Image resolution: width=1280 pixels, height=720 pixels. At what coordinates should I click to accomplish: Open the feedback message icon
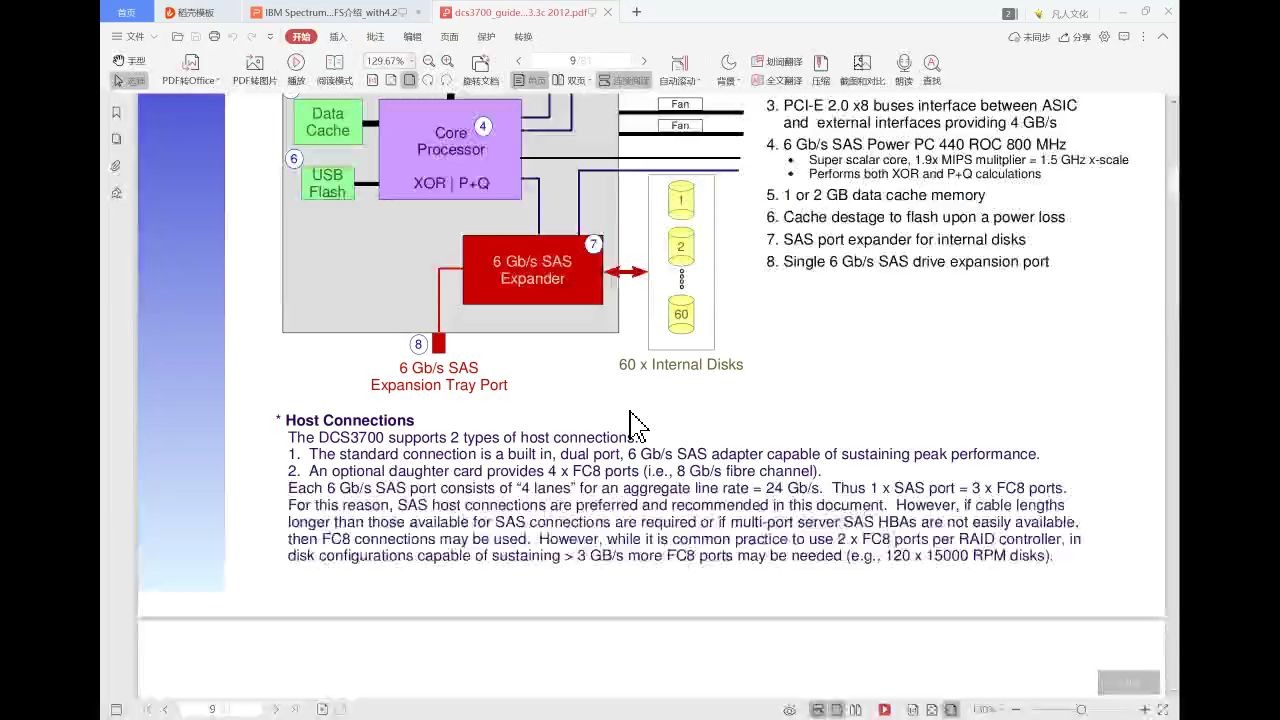click(x=1126, y=36)
